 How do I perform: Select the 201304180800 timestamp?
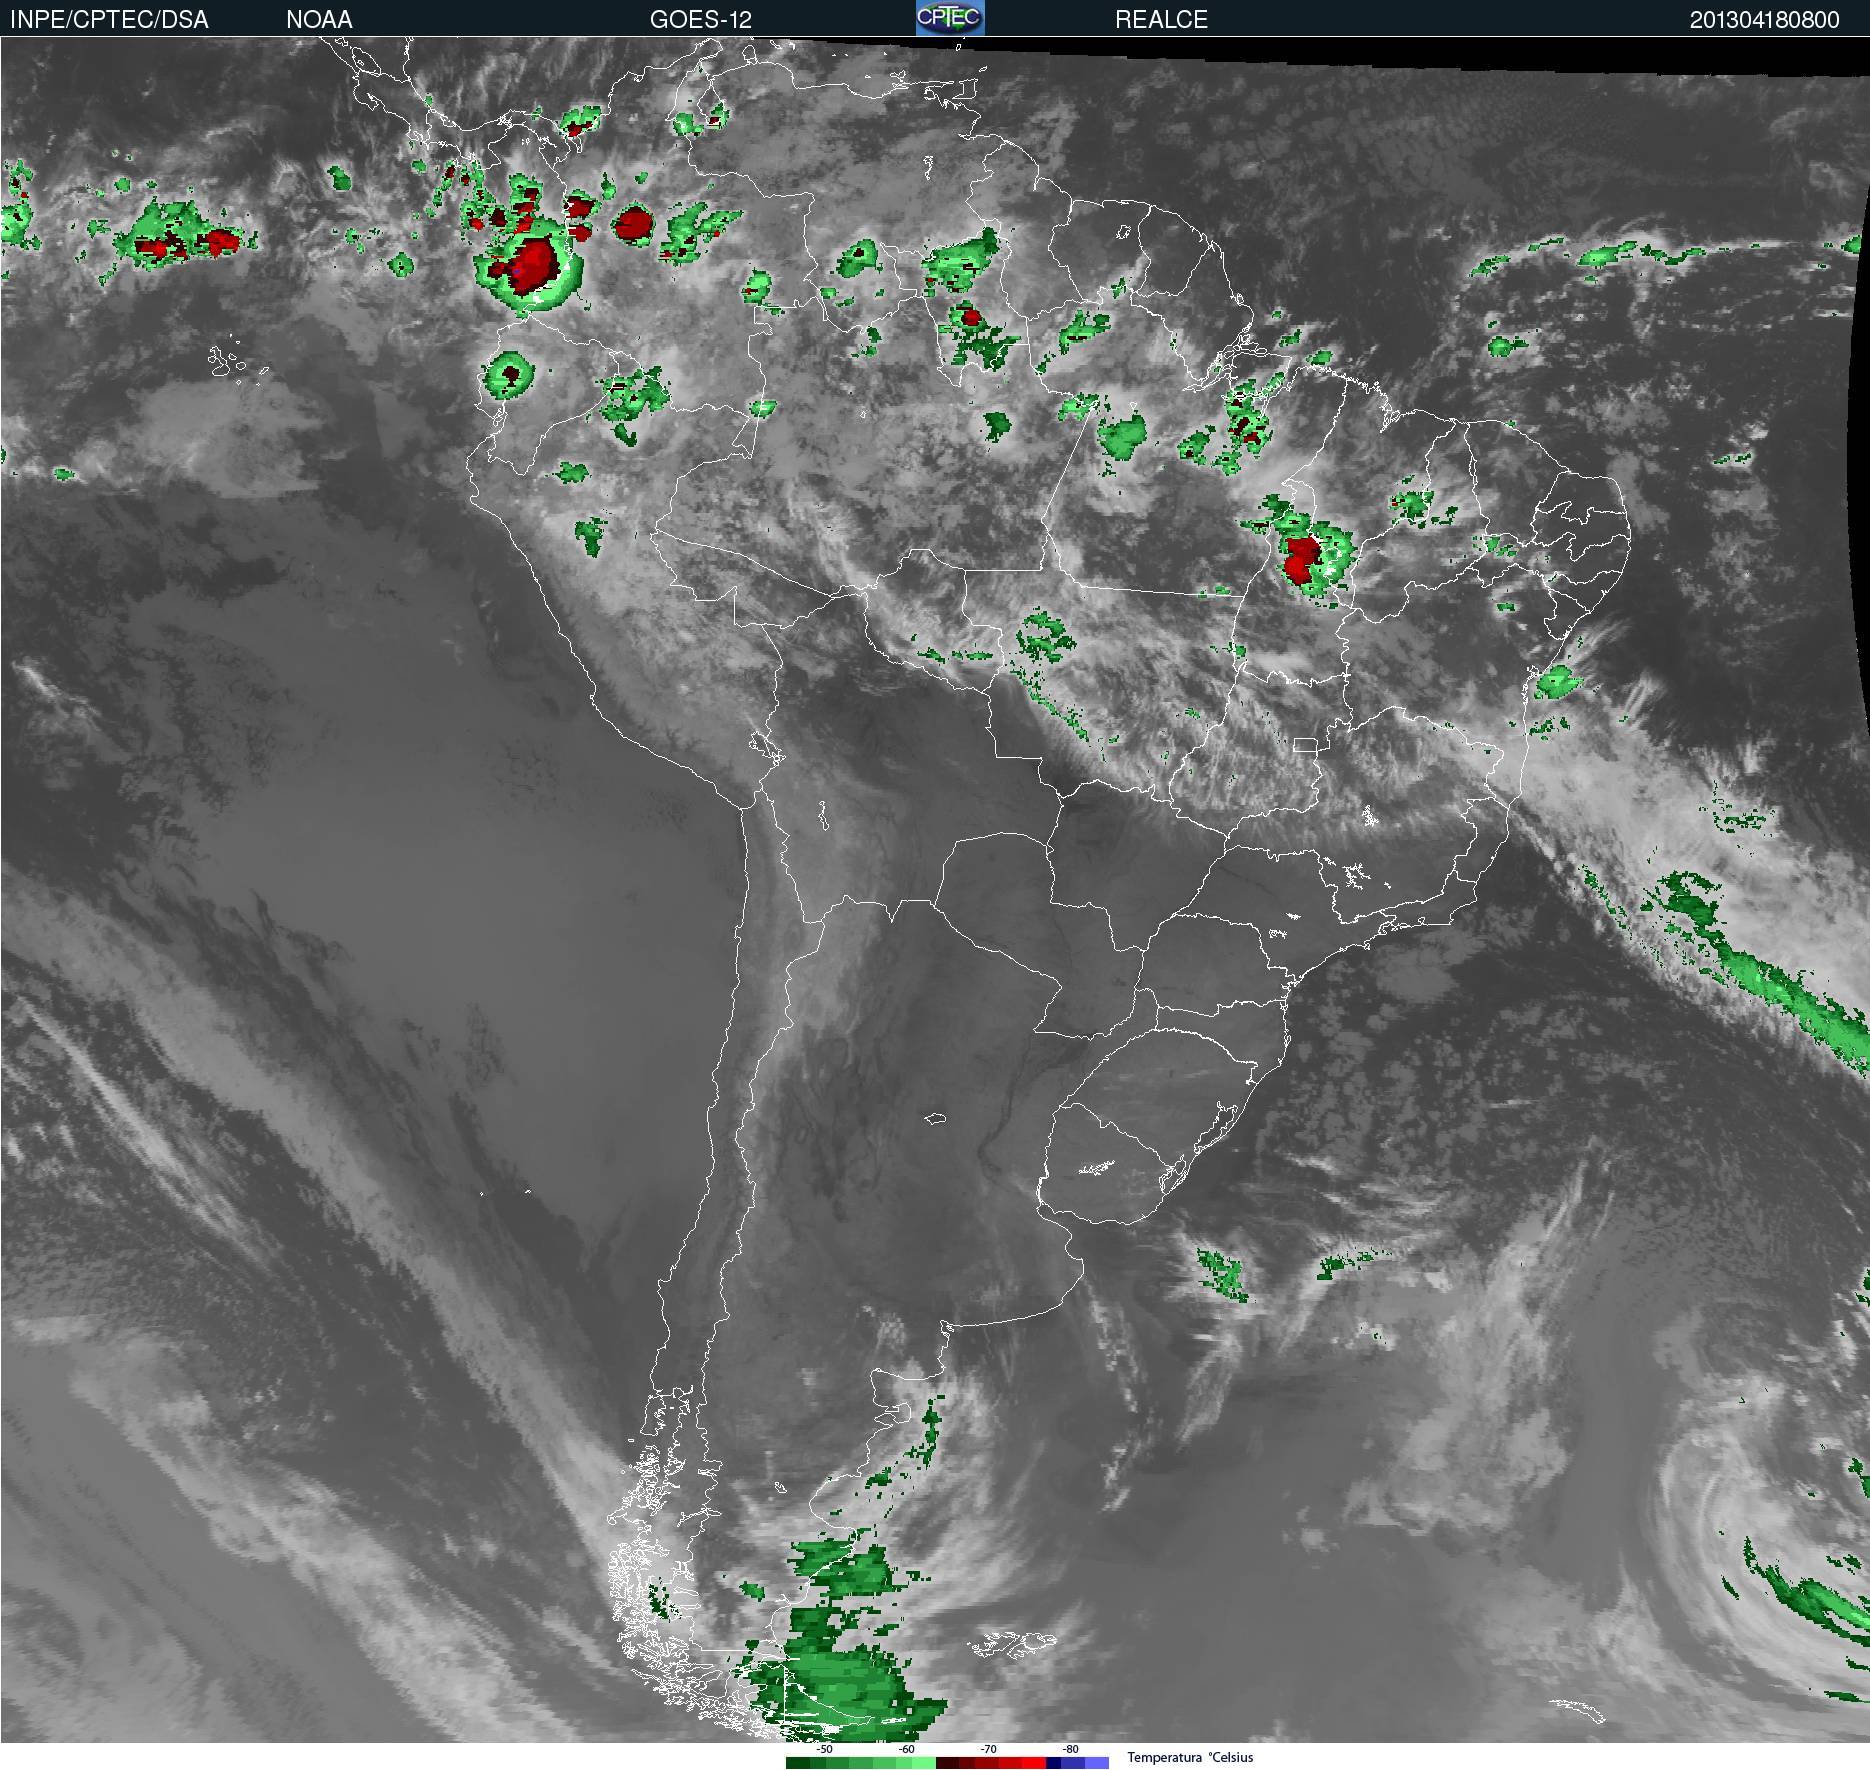[1764, 20]
